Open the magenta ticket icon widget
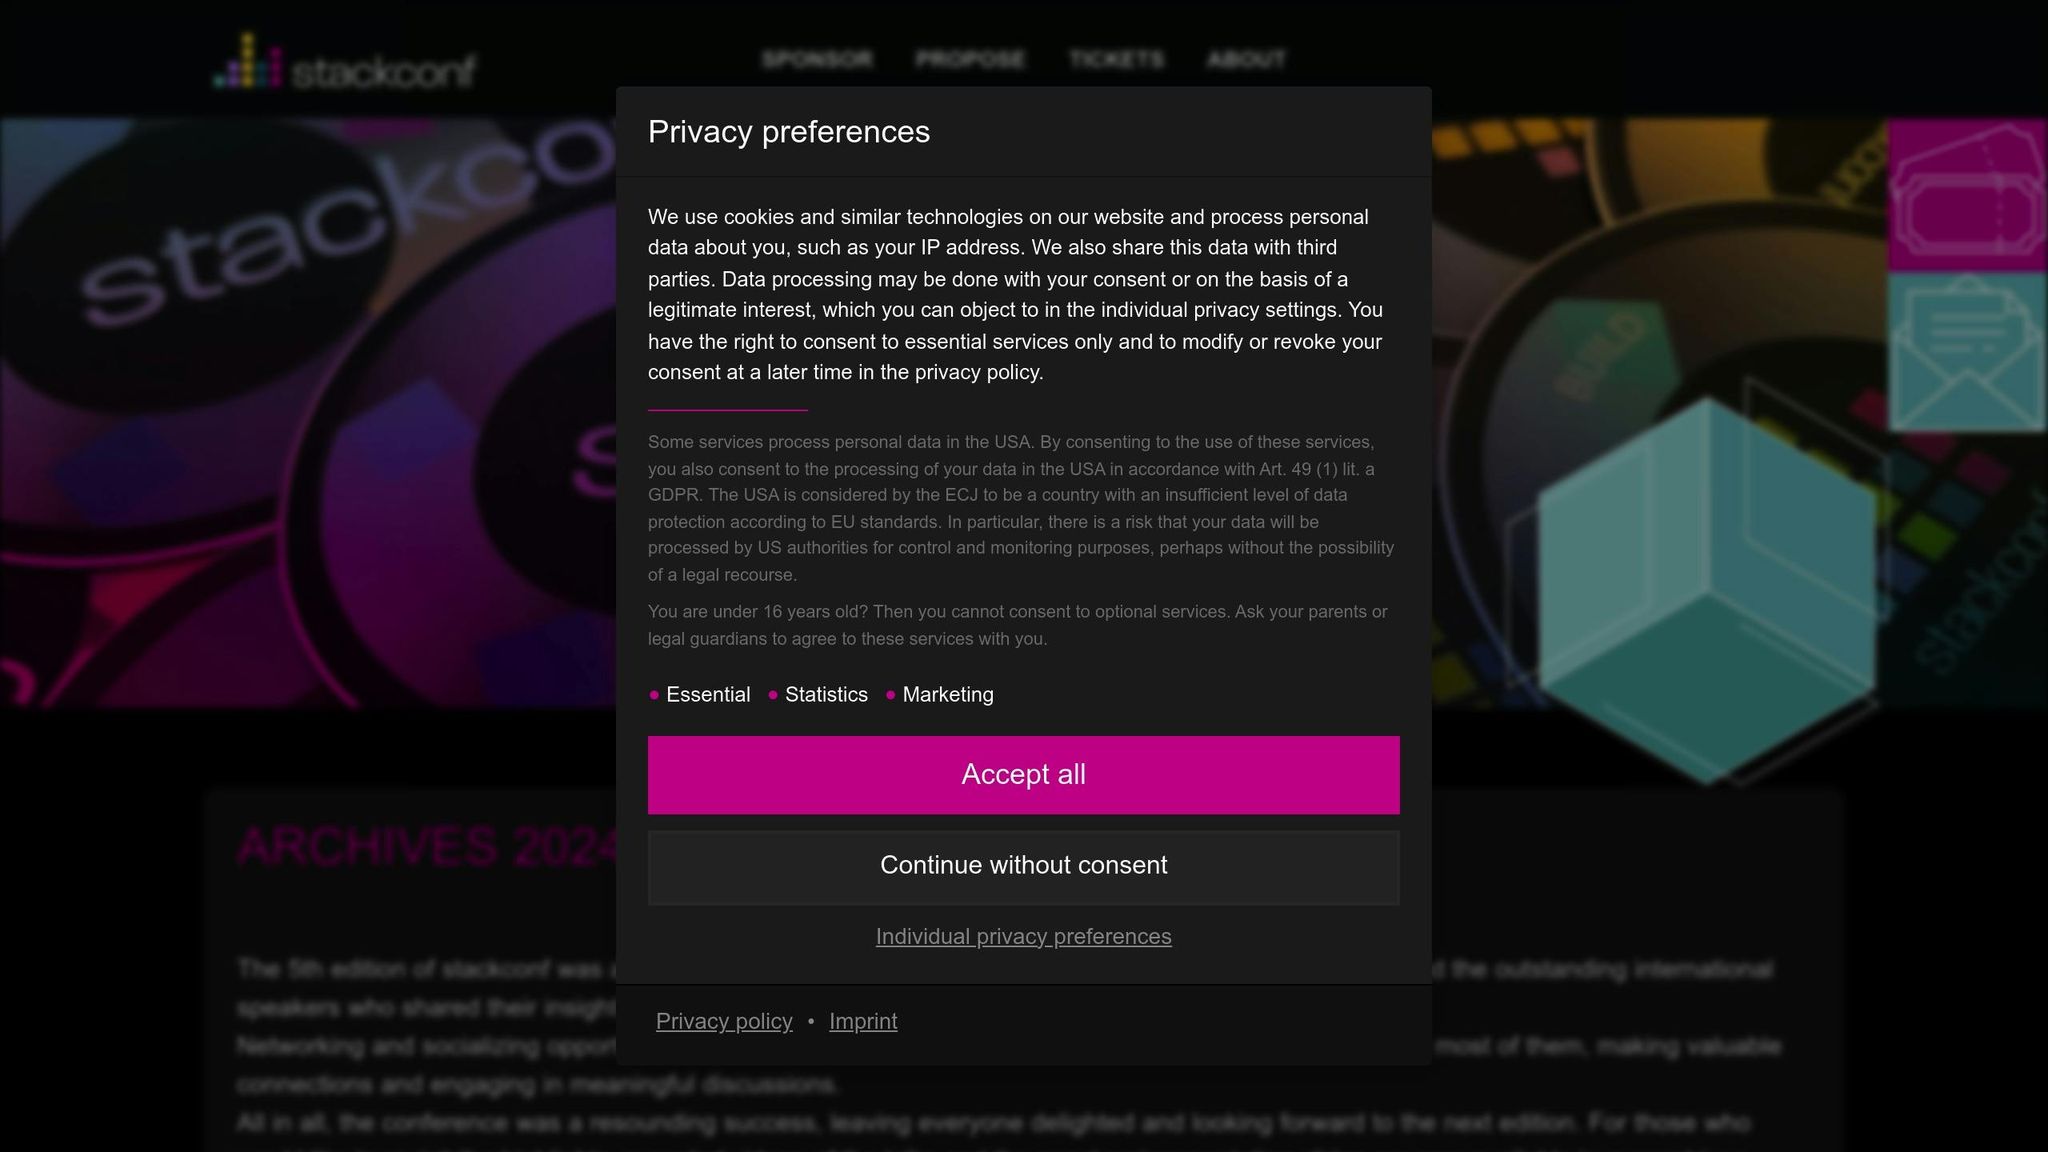Viewport: 2048px width, 1152px height. click(x=1966, y=195)
